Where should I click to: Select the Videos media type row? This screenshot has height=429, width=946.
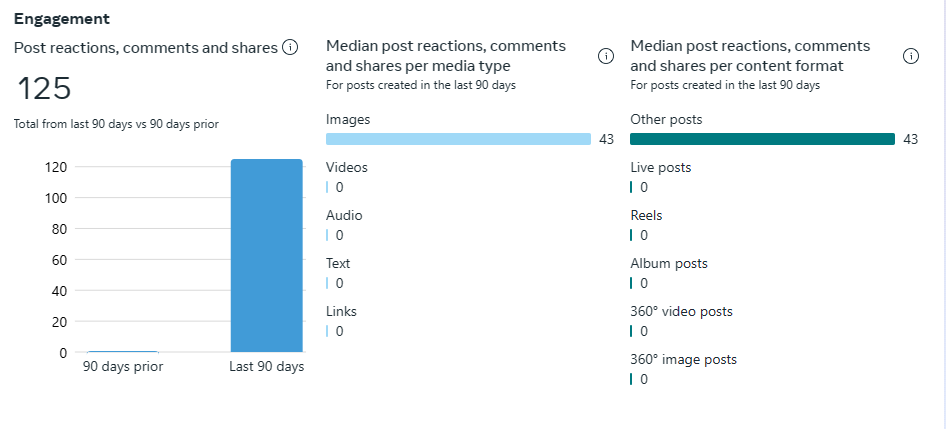pos(347,167)
